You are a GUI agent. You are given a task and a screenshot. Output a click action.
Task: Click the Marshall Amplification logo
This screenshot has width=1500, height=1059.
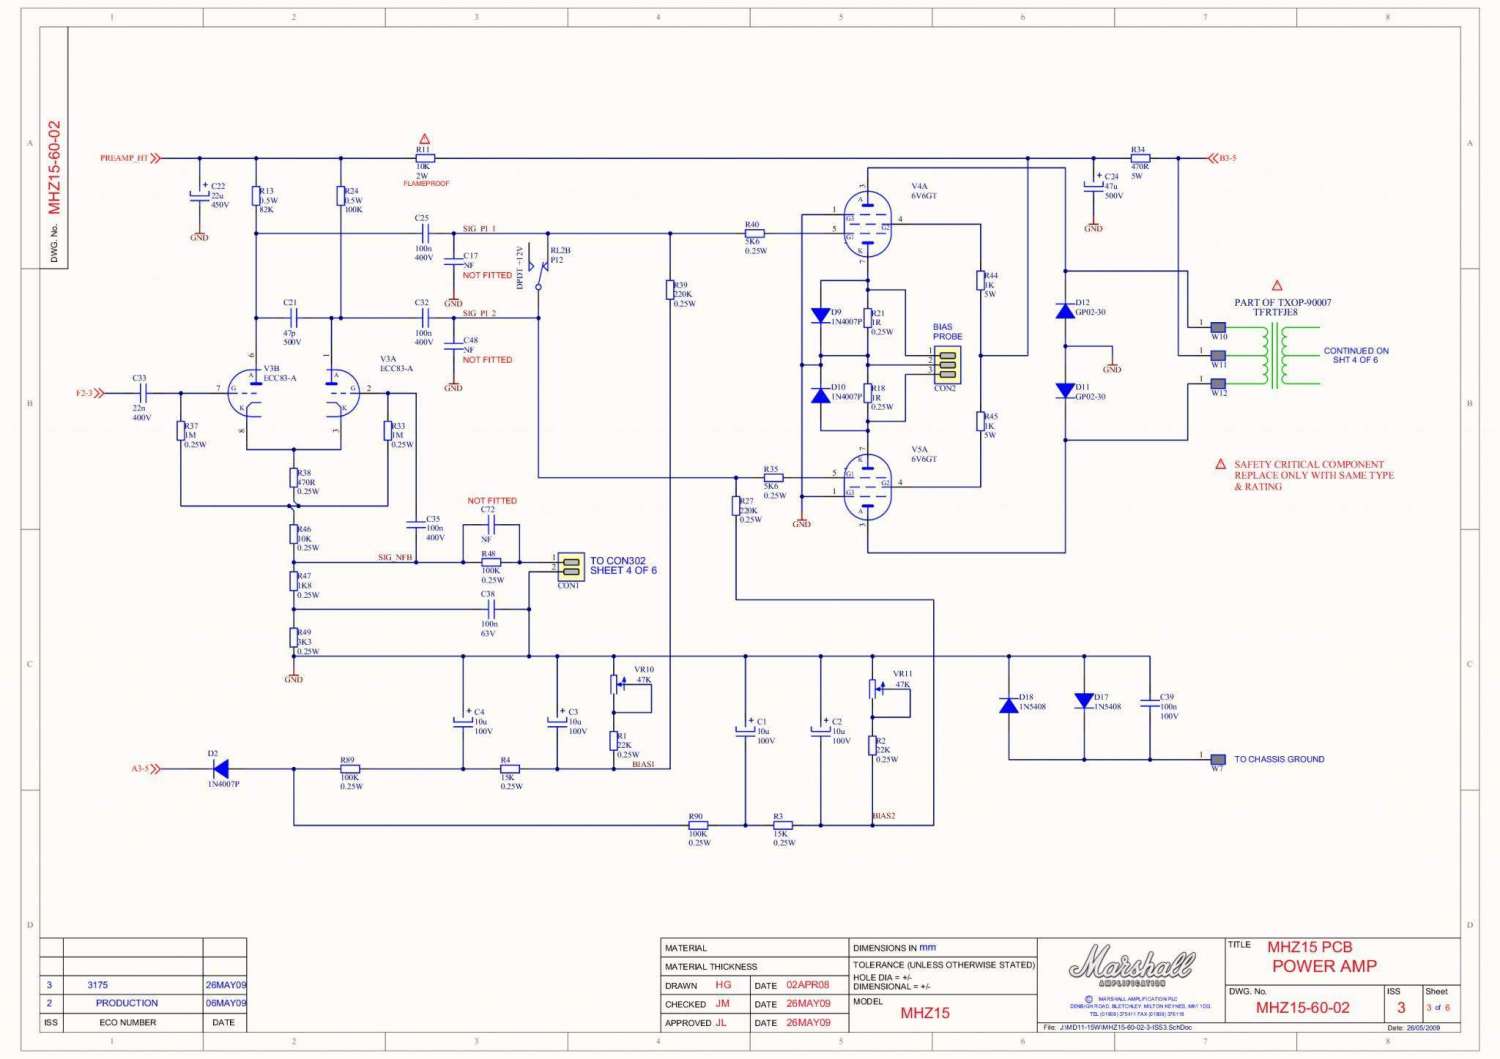point(1132,967)
